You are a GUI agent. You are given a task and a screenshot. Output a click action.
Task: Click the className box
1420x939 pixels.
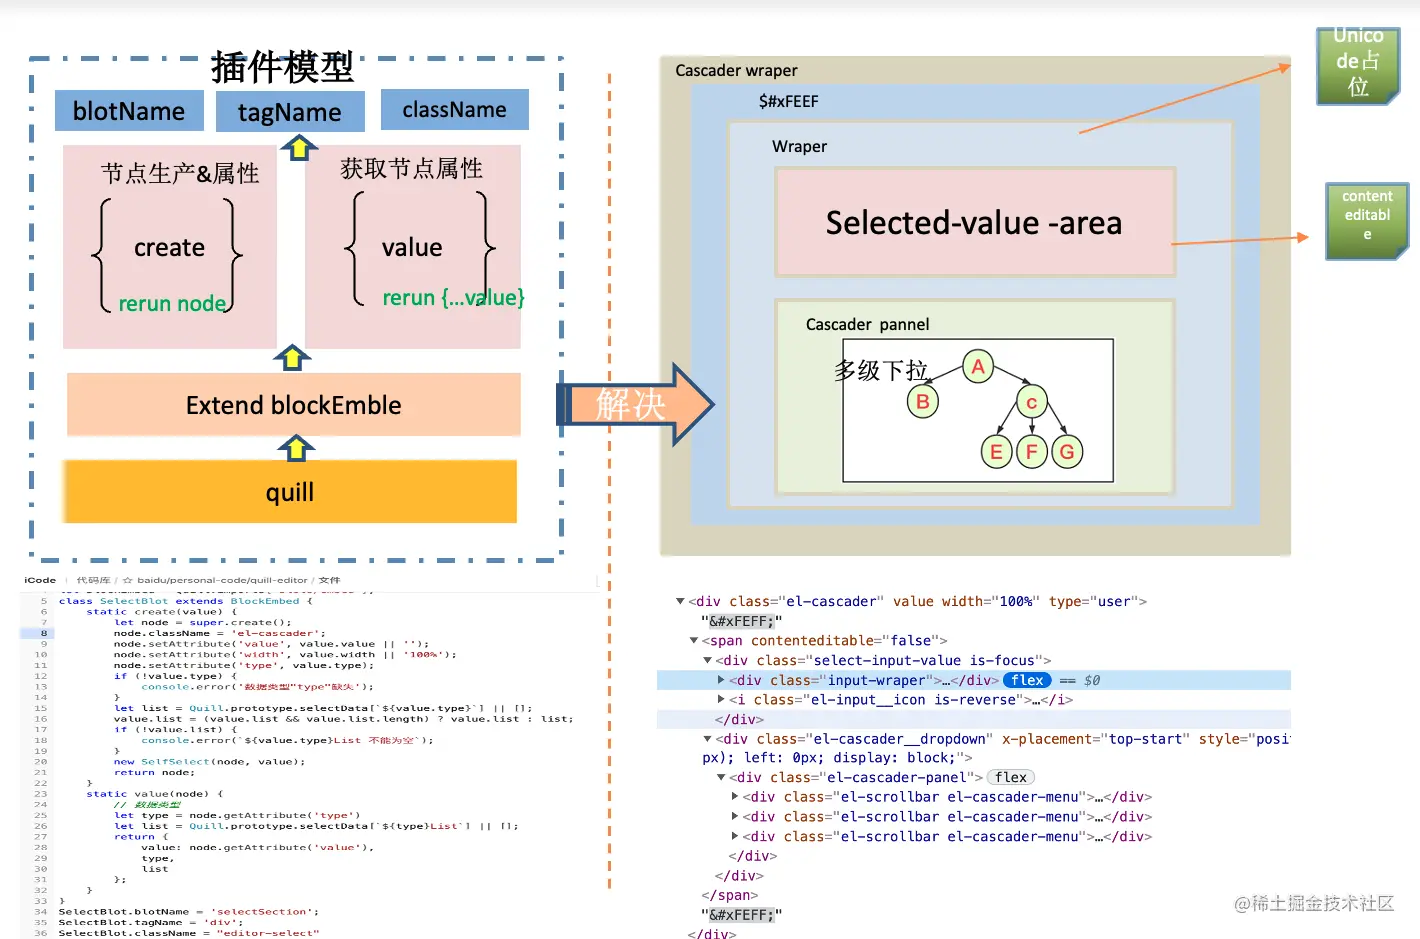(x=454, y=110)
